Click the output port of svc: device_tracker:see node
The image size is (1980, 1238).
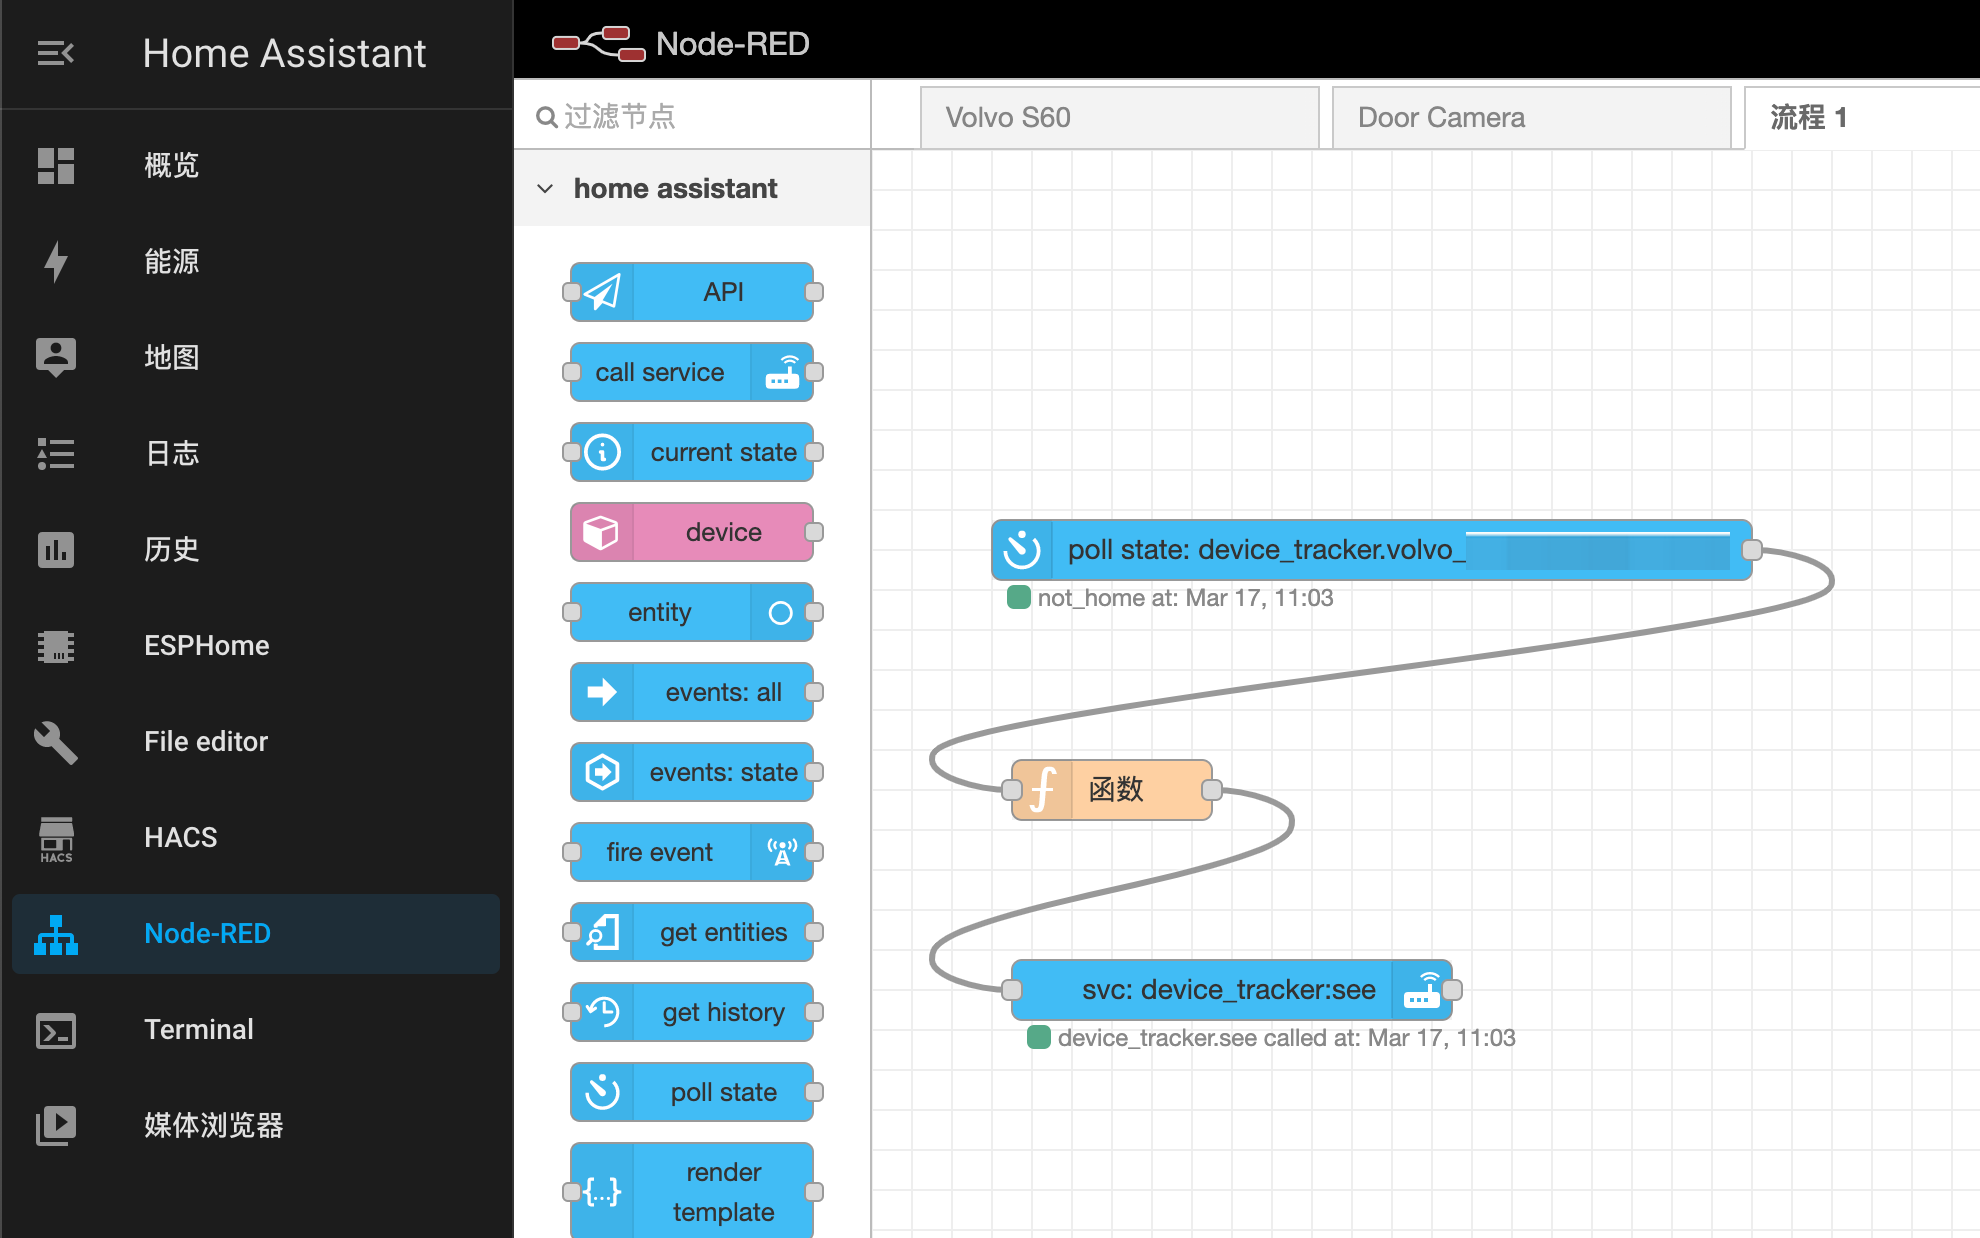pos(1452,990)
